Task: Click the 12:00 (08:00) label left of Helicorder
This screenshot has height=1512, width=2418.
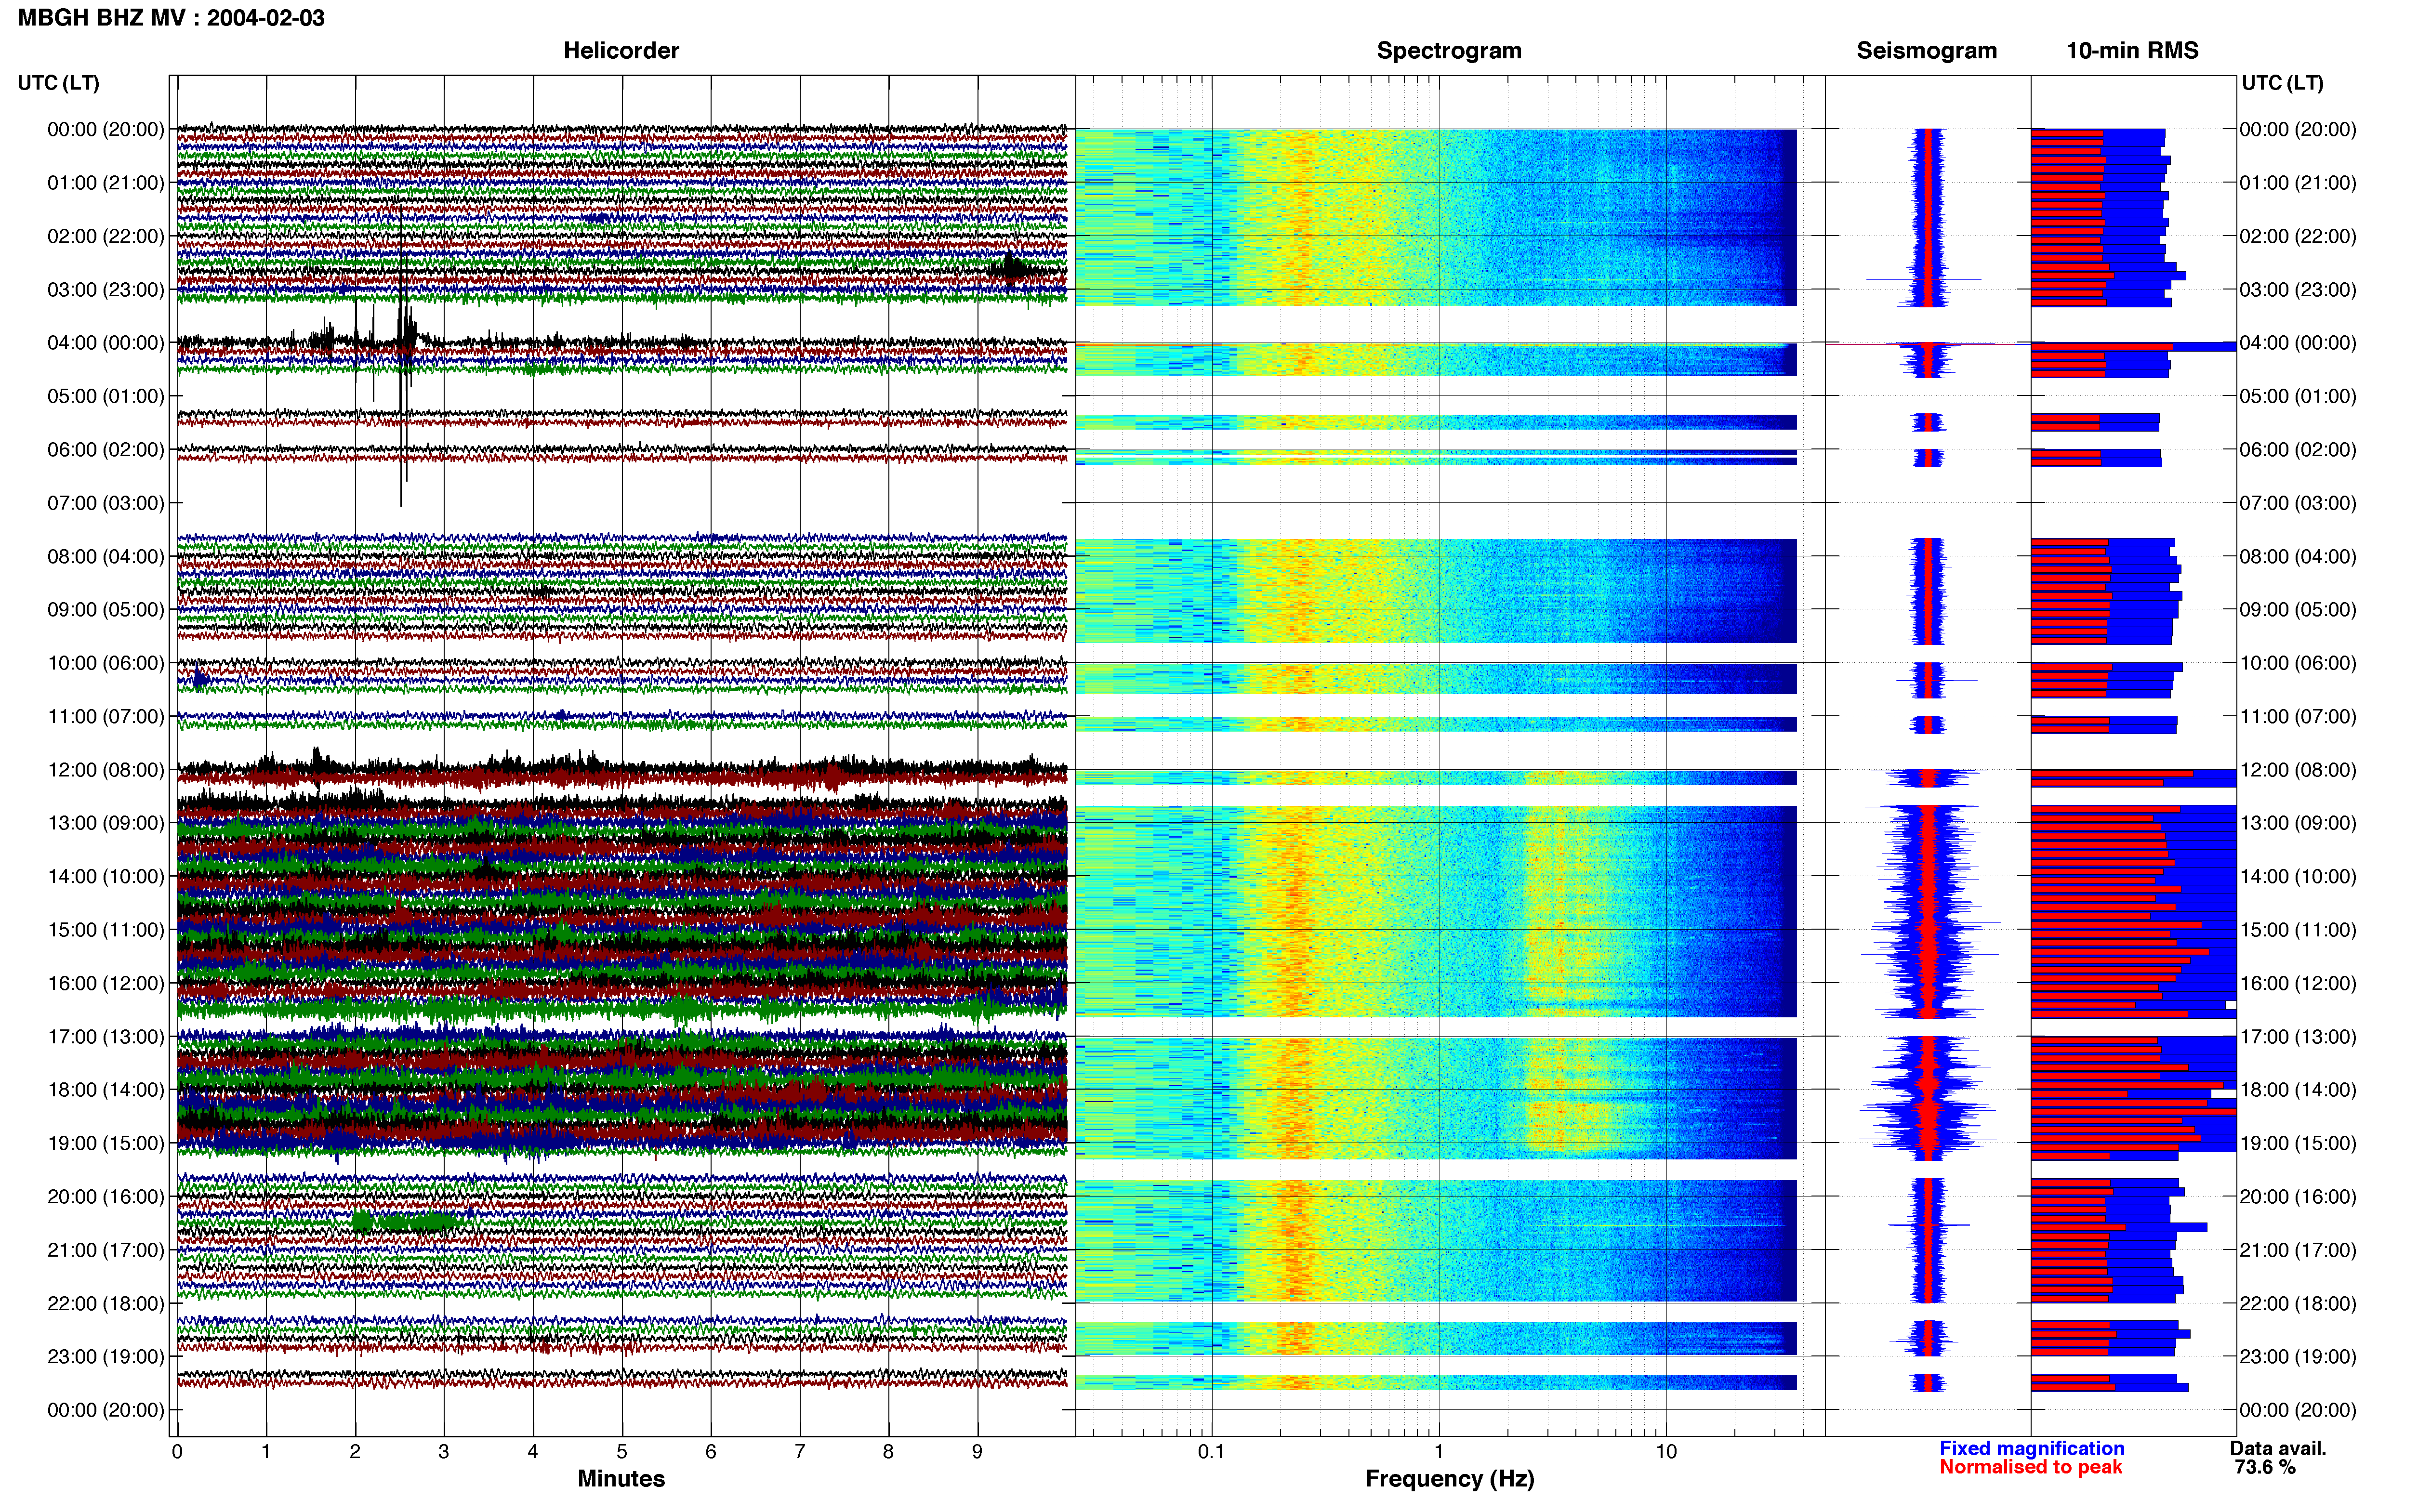Action: click(x=106, y=770)
